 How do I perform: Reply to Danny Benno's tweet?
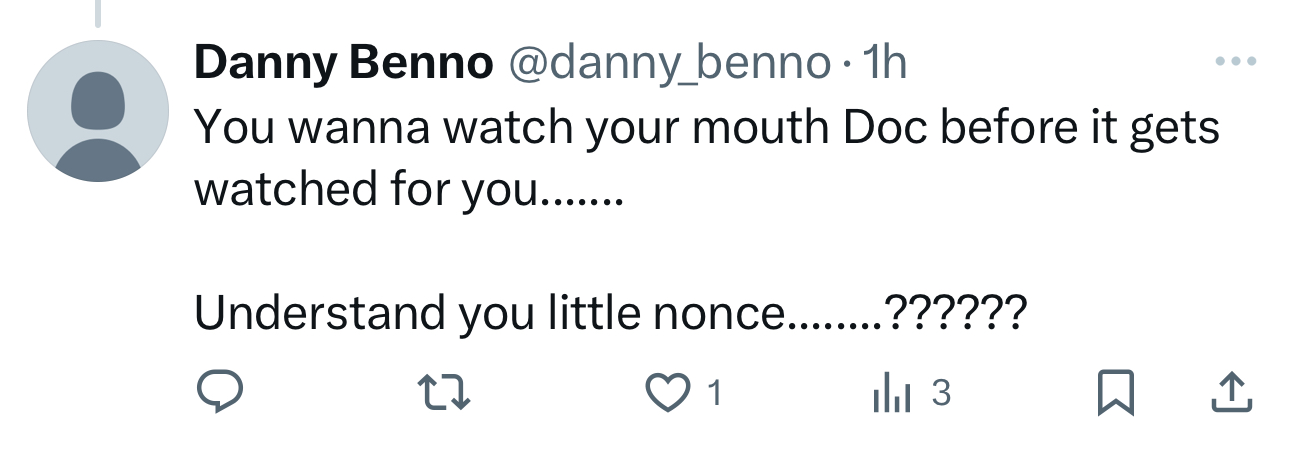coord(219,392)
